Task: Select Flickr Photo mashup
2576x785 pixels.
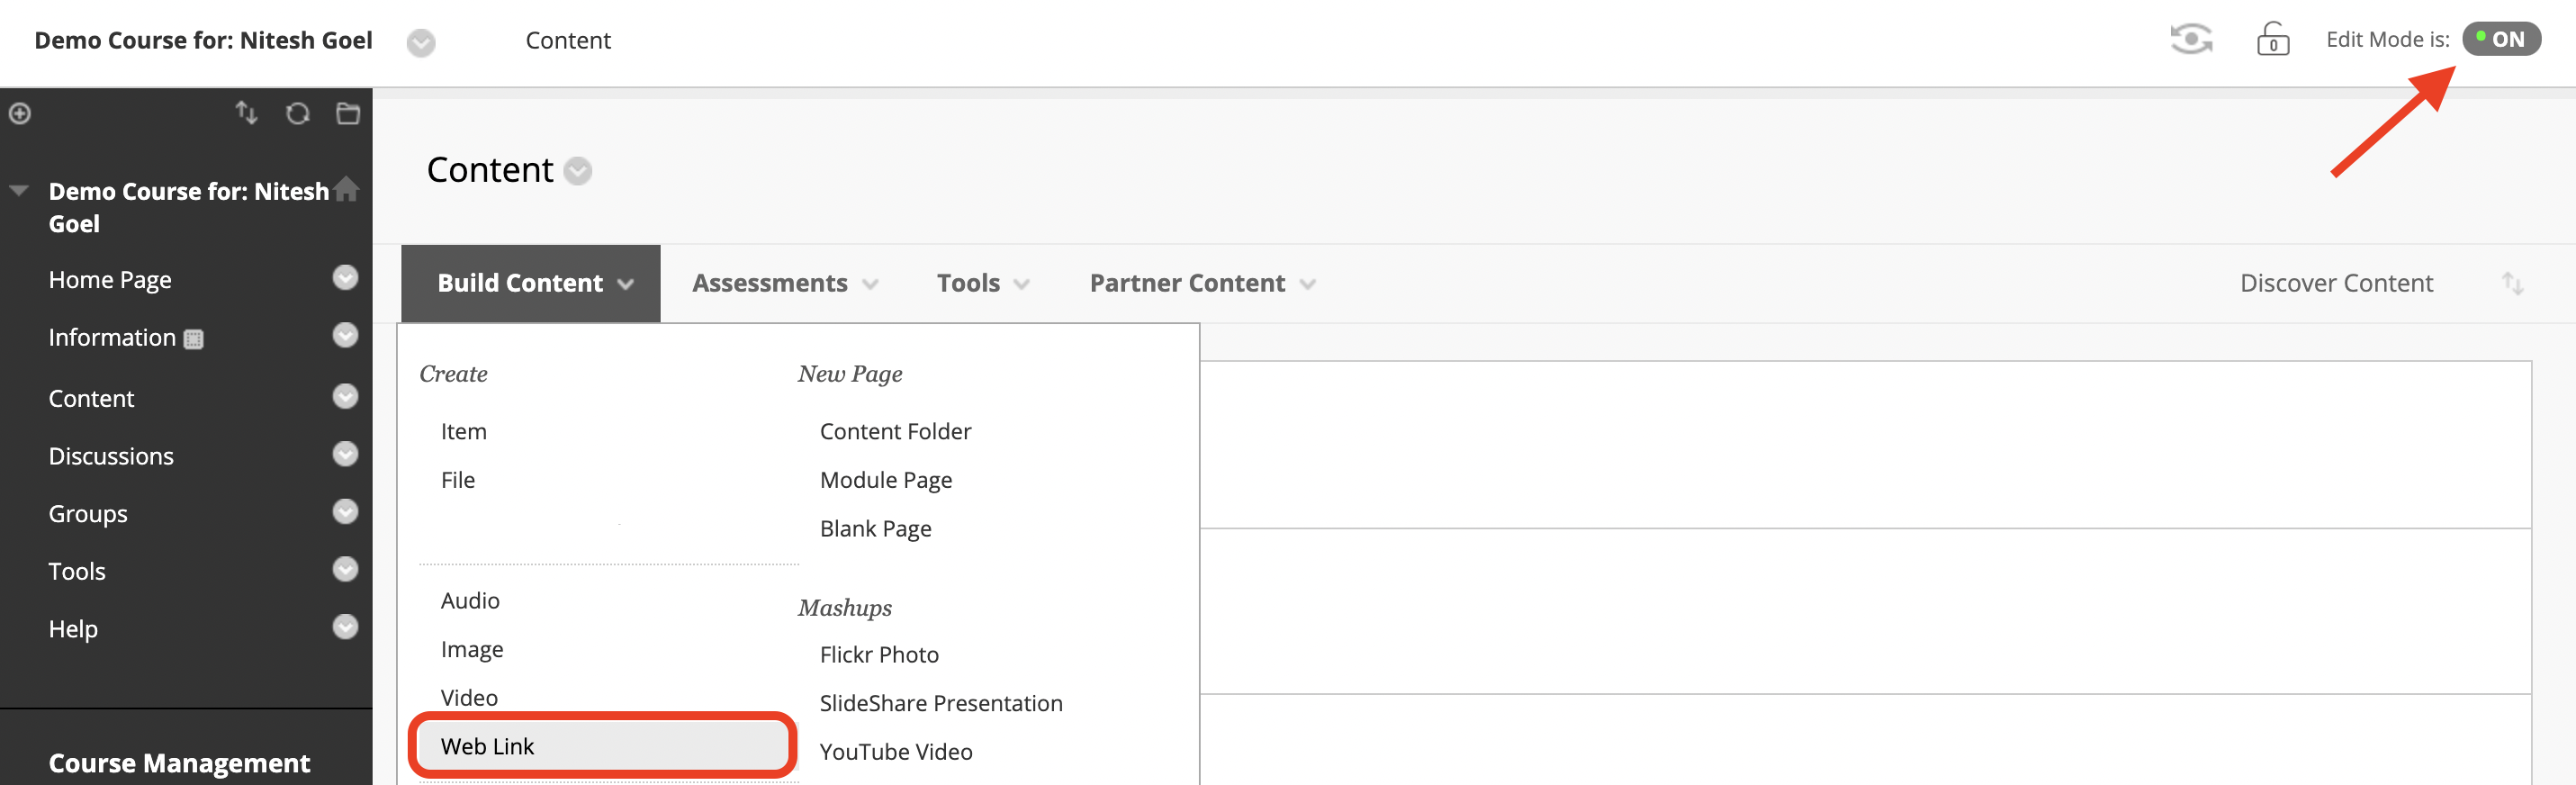Action: 879,654
